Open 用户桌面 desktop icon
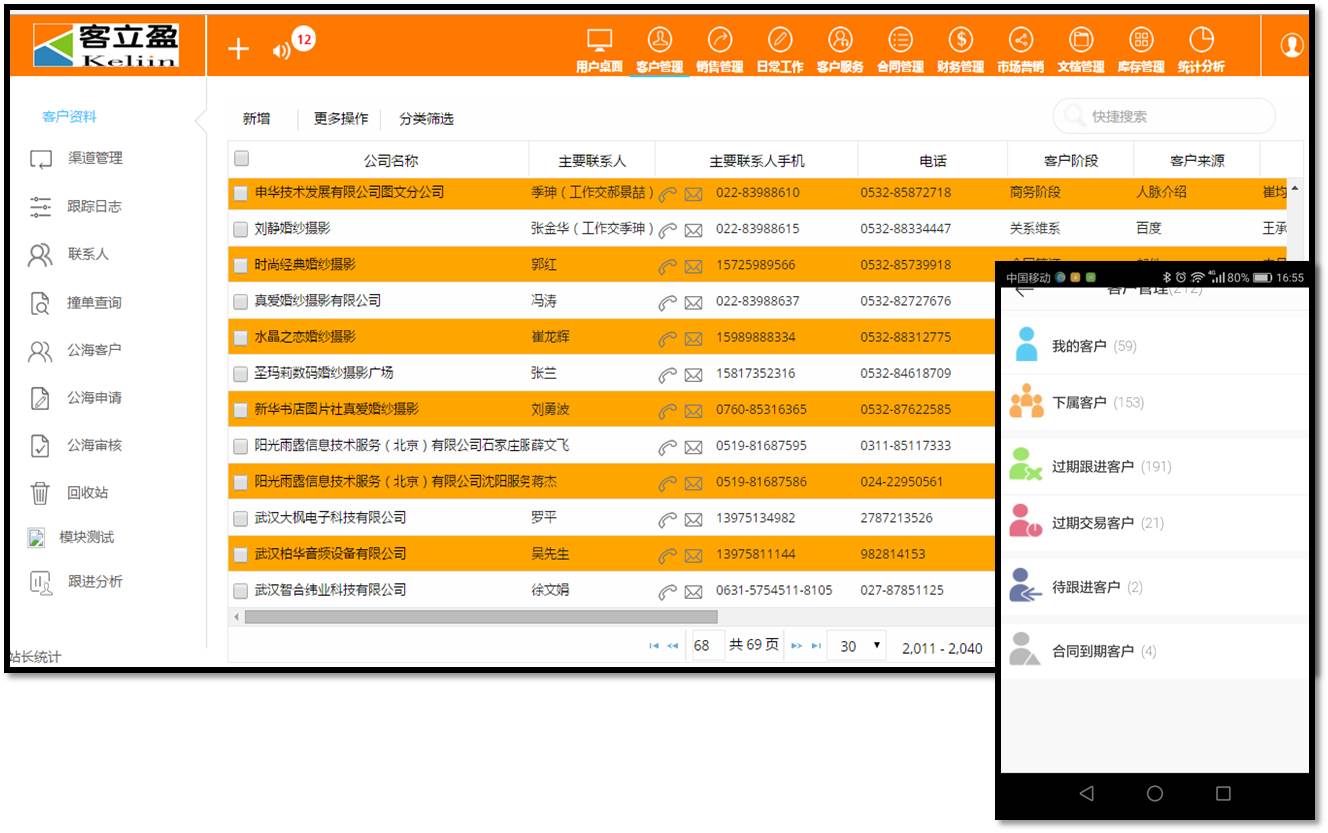 599,49
